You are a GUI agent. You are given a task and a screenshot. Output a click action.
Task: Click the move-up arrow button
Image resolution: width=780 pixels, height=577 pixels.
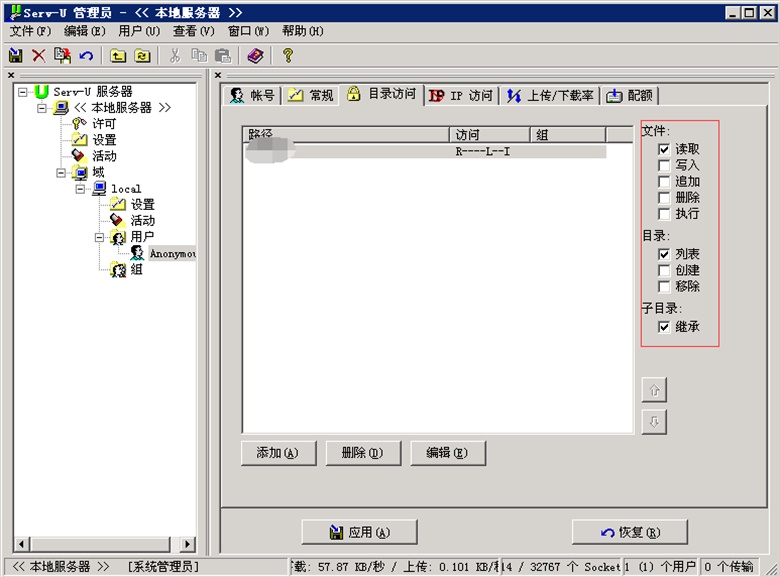tap(654, 390)
